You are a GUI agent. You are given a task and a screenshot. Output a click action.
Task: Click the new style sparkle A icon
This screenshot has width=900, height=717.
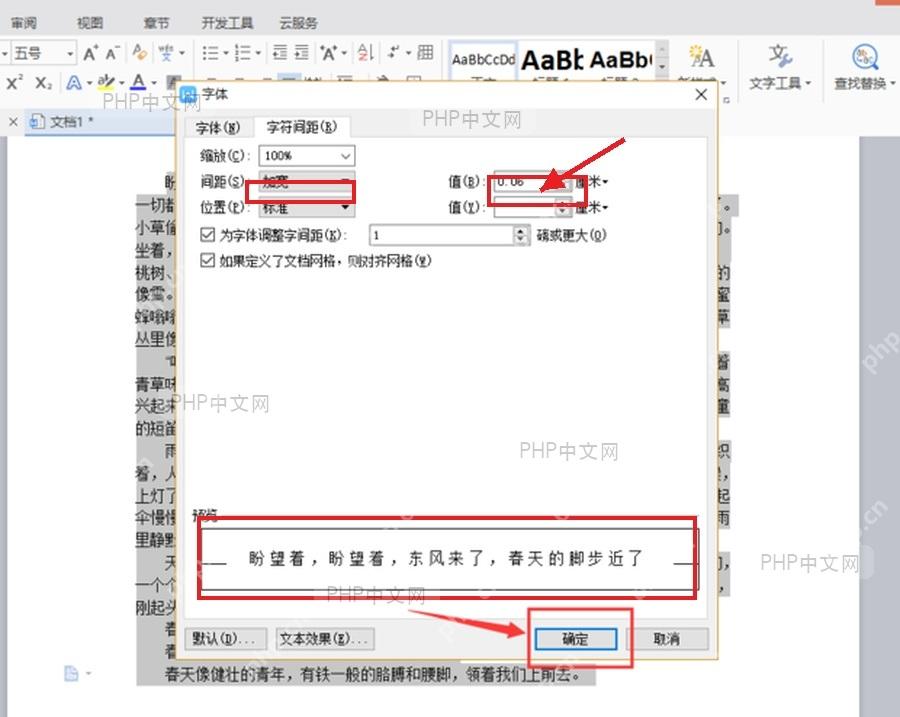point(701,57)
